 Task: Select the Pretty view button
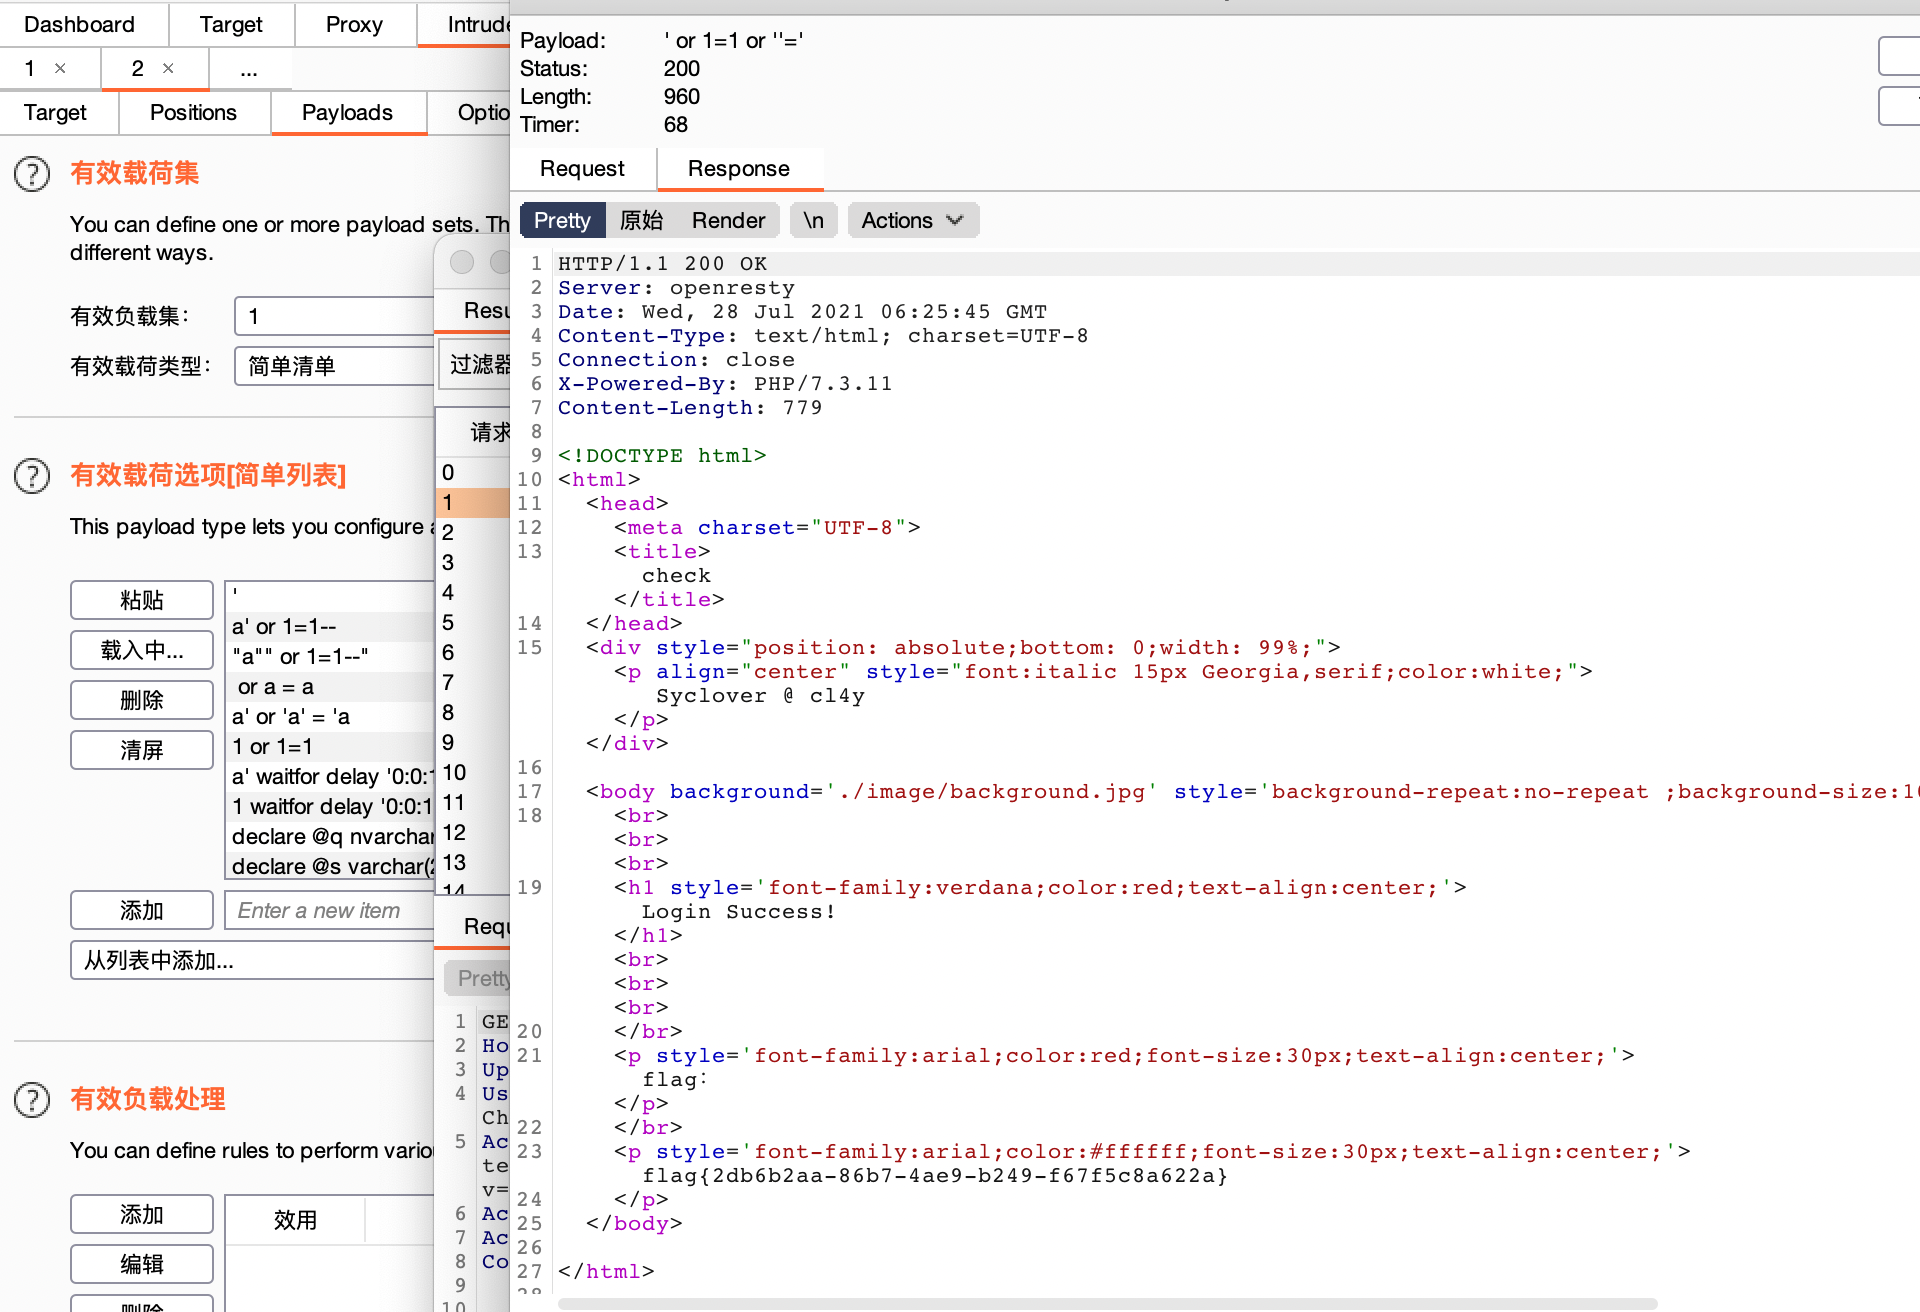[x=562, y=220]
